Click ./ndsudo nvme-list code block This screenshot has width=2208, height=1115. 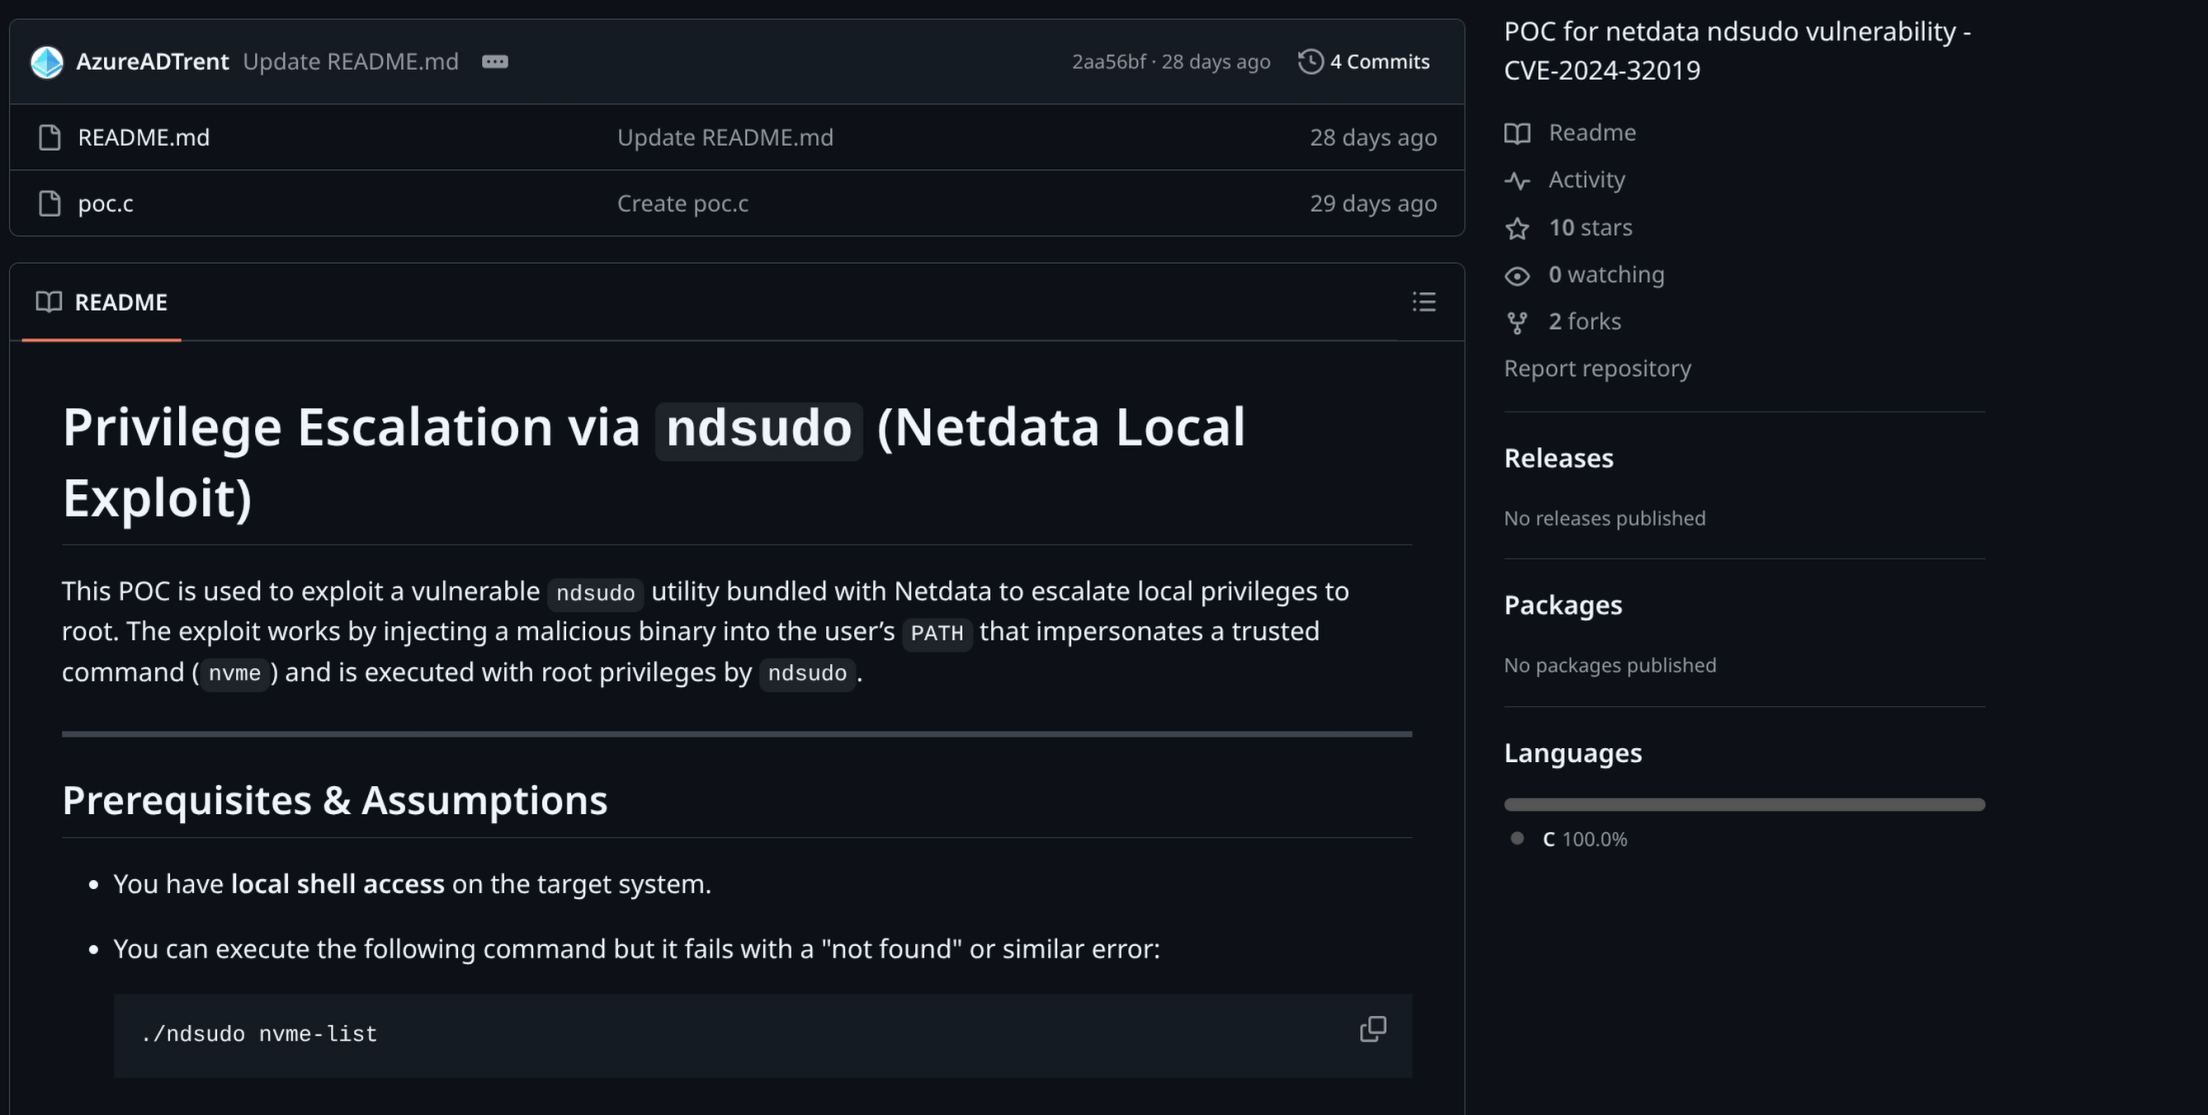tap(762, 1035)
